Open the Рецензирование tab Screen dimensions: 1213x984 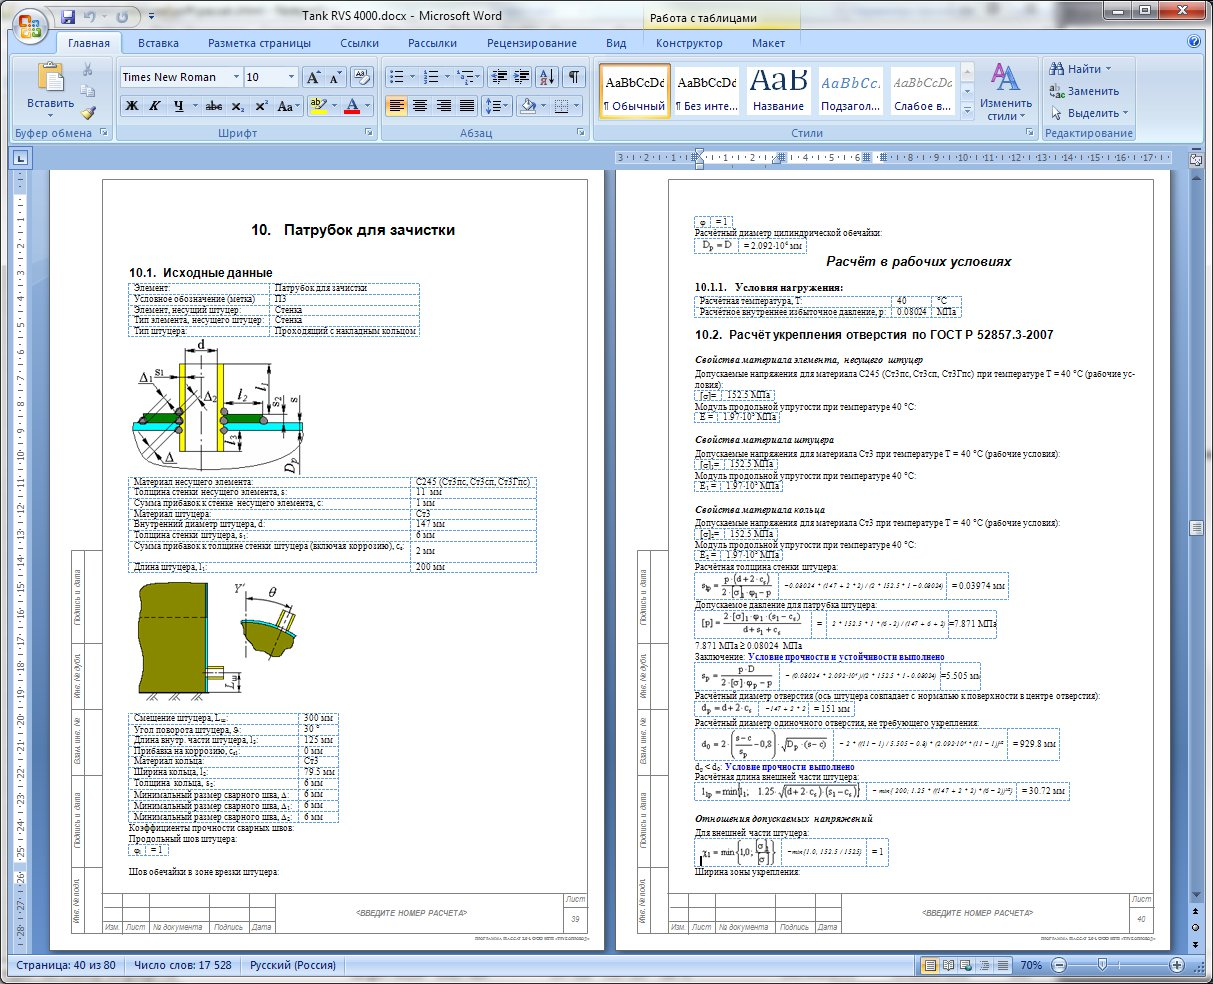[x=532, y=43]
